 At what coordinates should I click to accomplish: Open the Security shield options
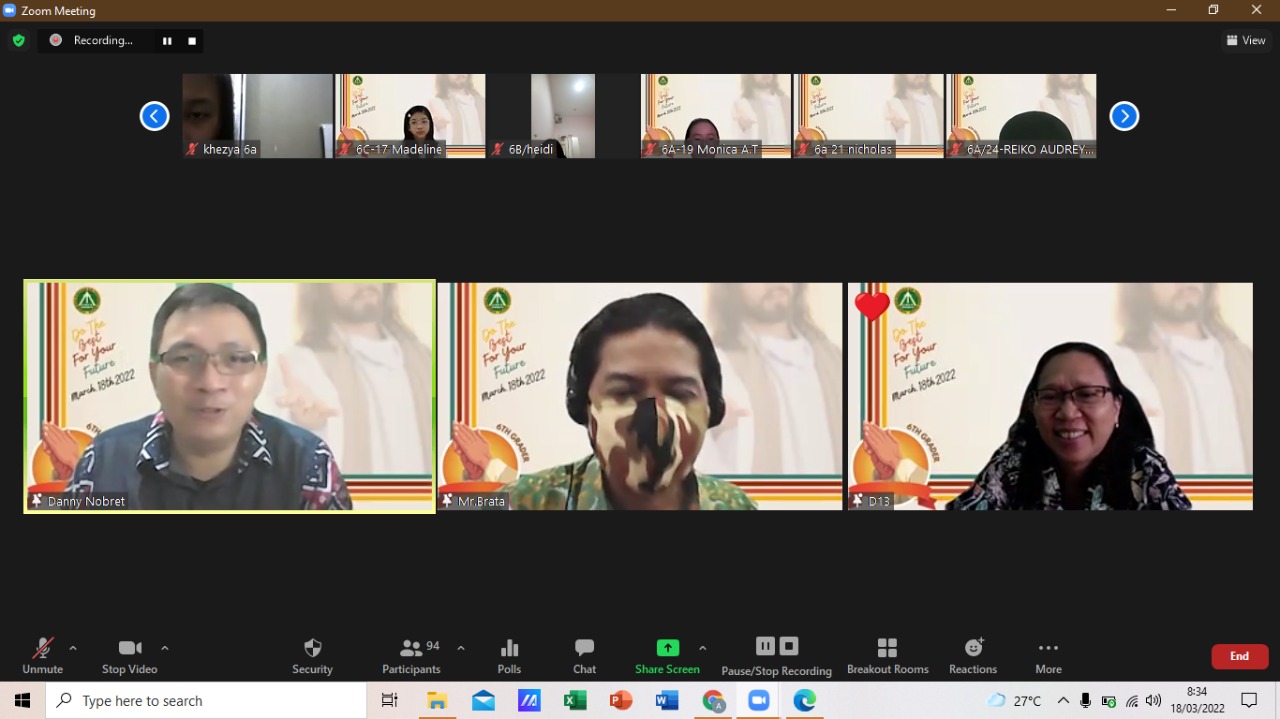pyautogui.click(x=312, y=655)
